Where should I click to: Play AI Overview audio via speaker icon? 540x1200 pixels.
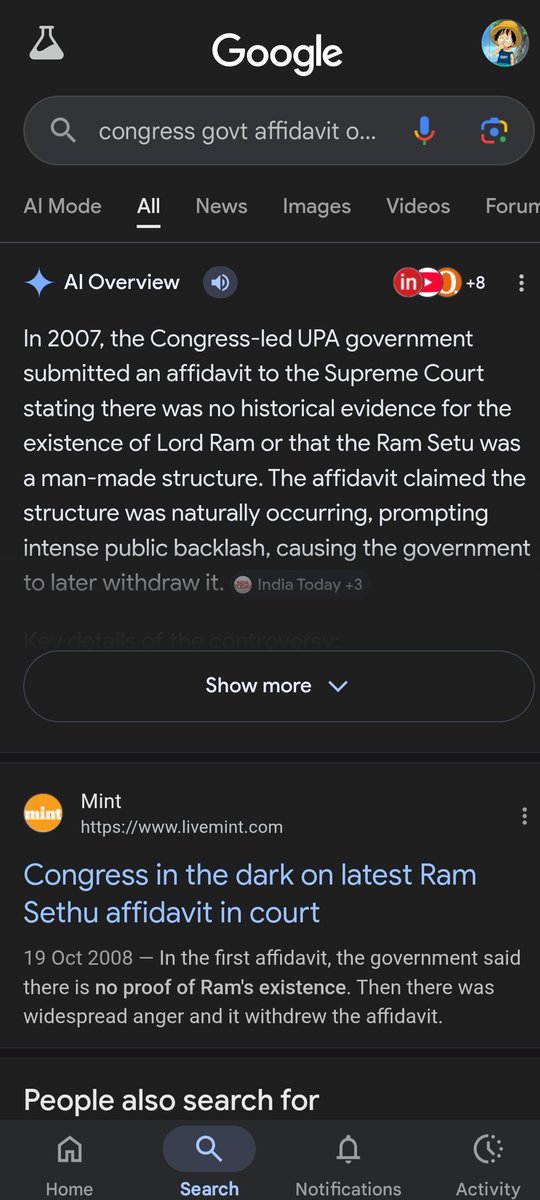[220, 283]
